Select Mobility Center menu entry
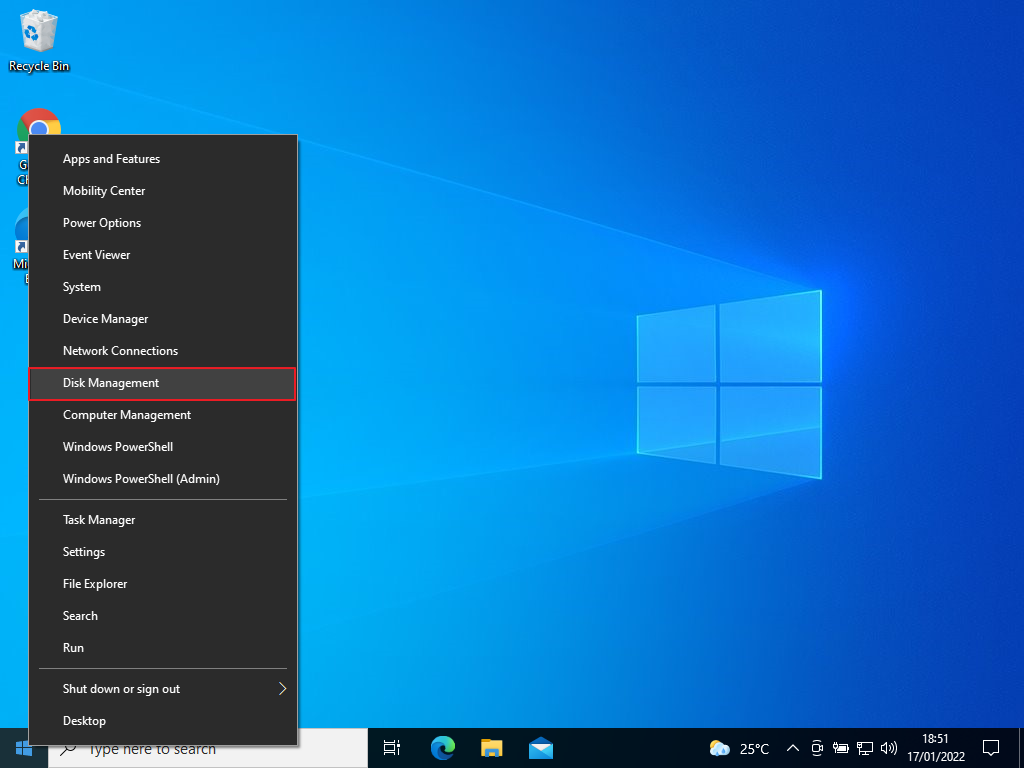This screenshot has width=1024, height=768. coord(163,191)
